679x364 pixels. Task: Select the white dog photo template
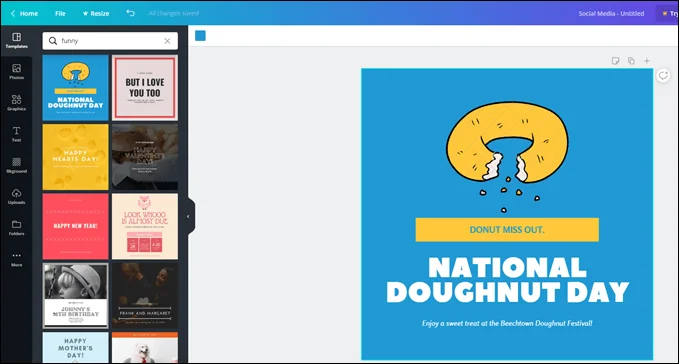pyautogui.click(x=145, y=348)
